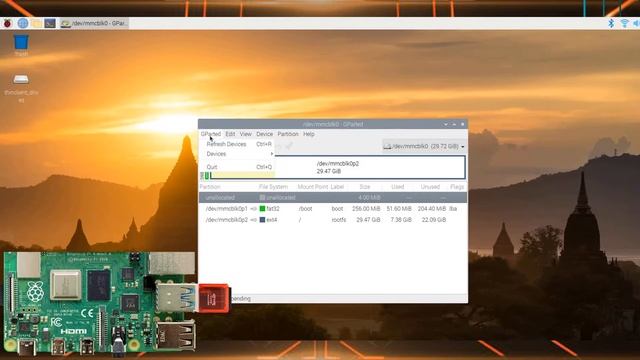Click the File System column header
The width and height of the screenshot is (640, 360).
(x=273, y=187)
